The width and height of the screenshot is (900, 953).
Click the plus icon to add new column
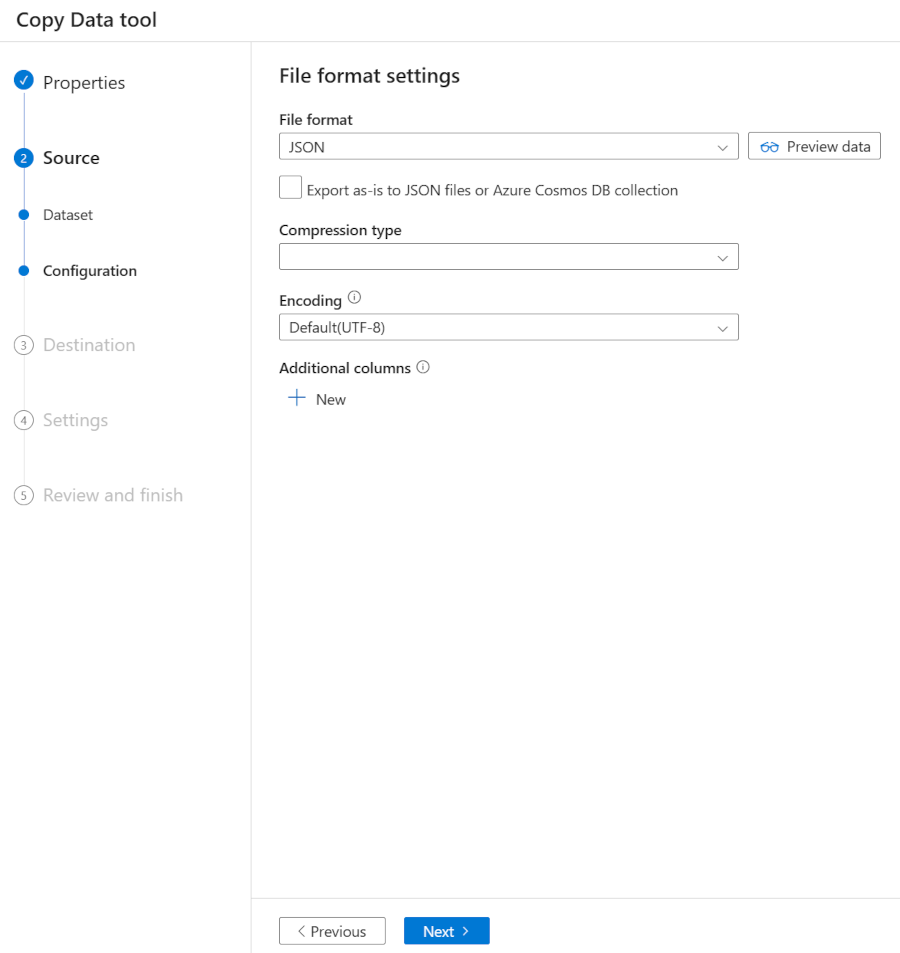pos(297,398)
